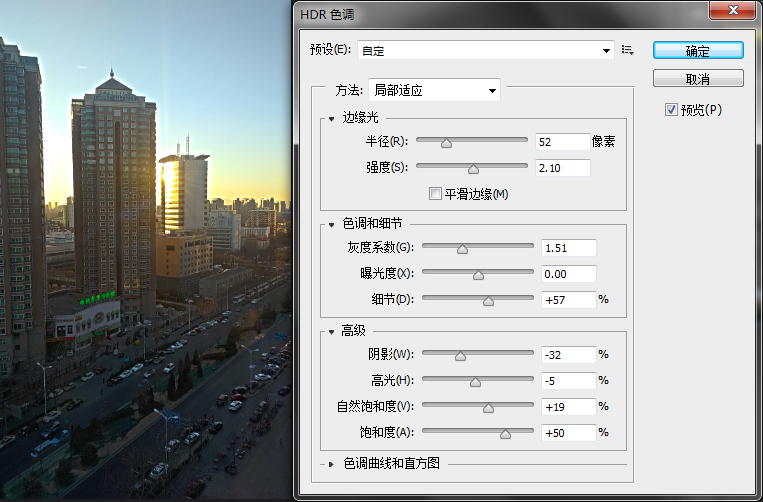The width and height of the screenshot is (763, 502).
Task: Toggle the 预览 preview checkbox
Action: tap(671, 110)
